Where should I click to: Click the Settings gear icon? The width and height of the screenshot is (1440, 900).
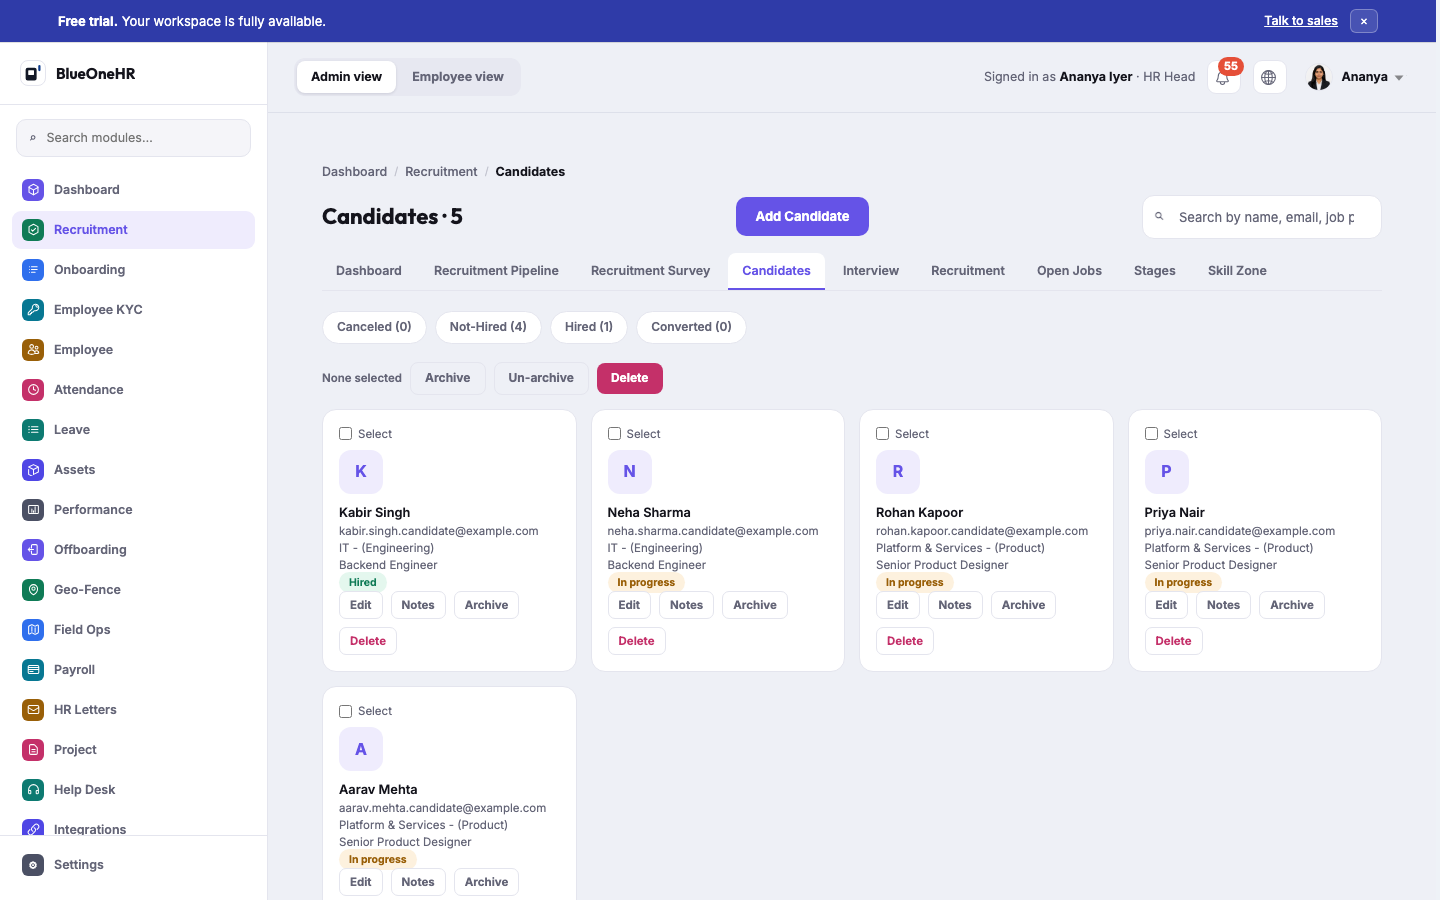pyautogui.click(x=33, y=865)
